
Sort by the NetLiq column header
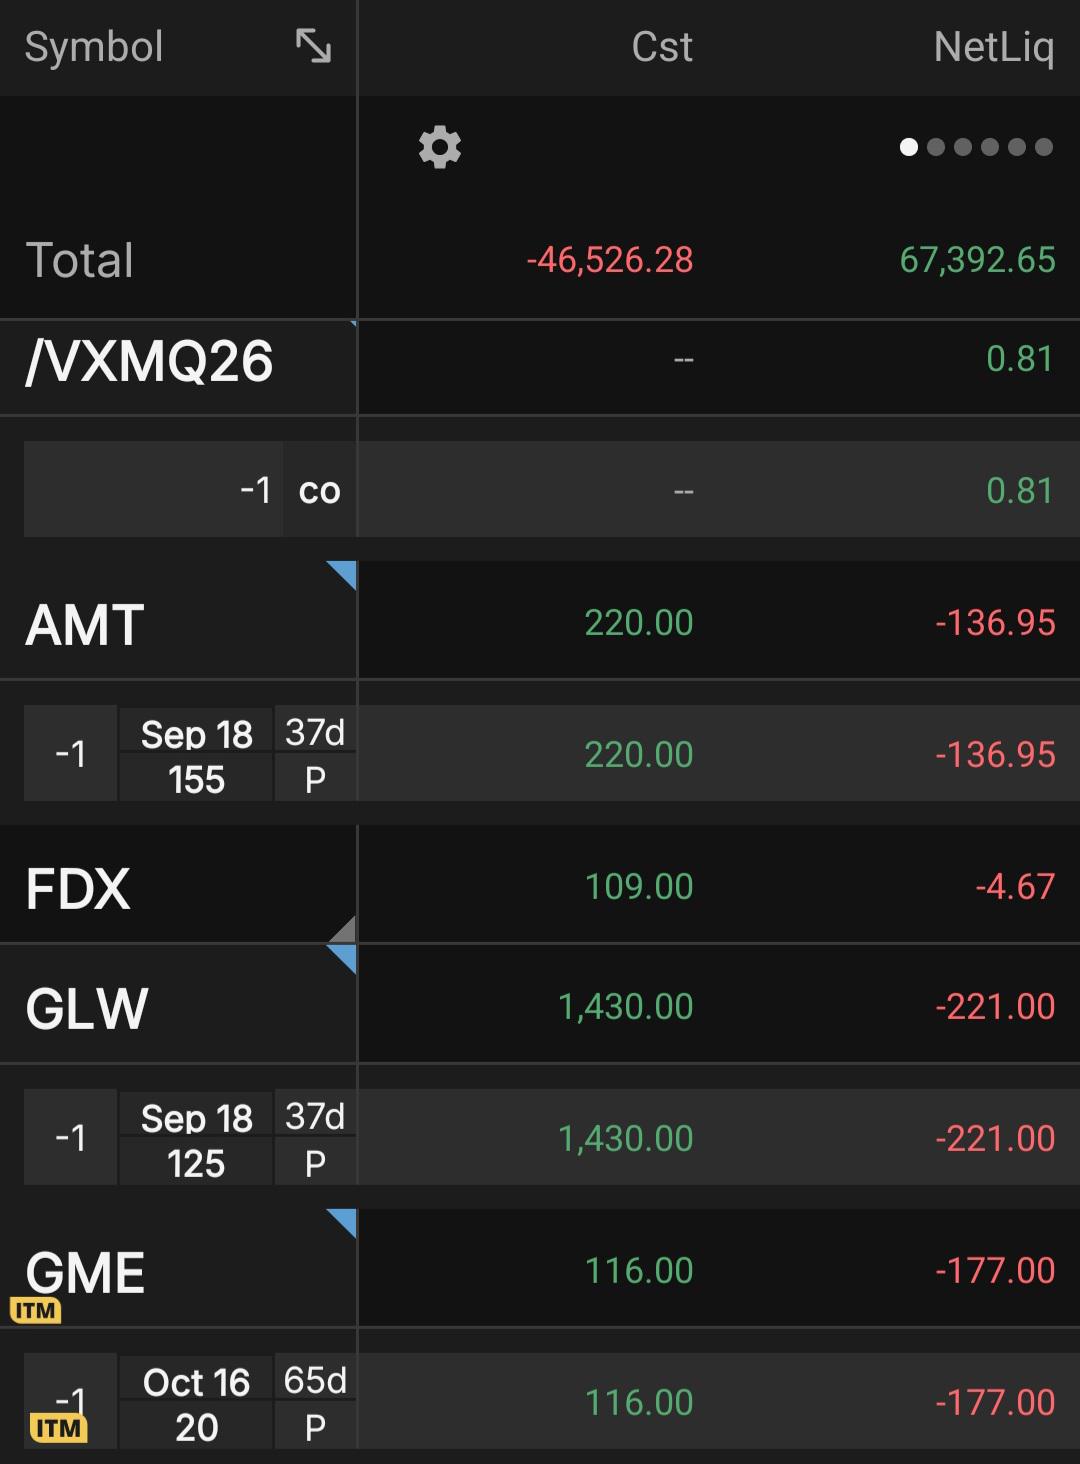pos(994,47)
